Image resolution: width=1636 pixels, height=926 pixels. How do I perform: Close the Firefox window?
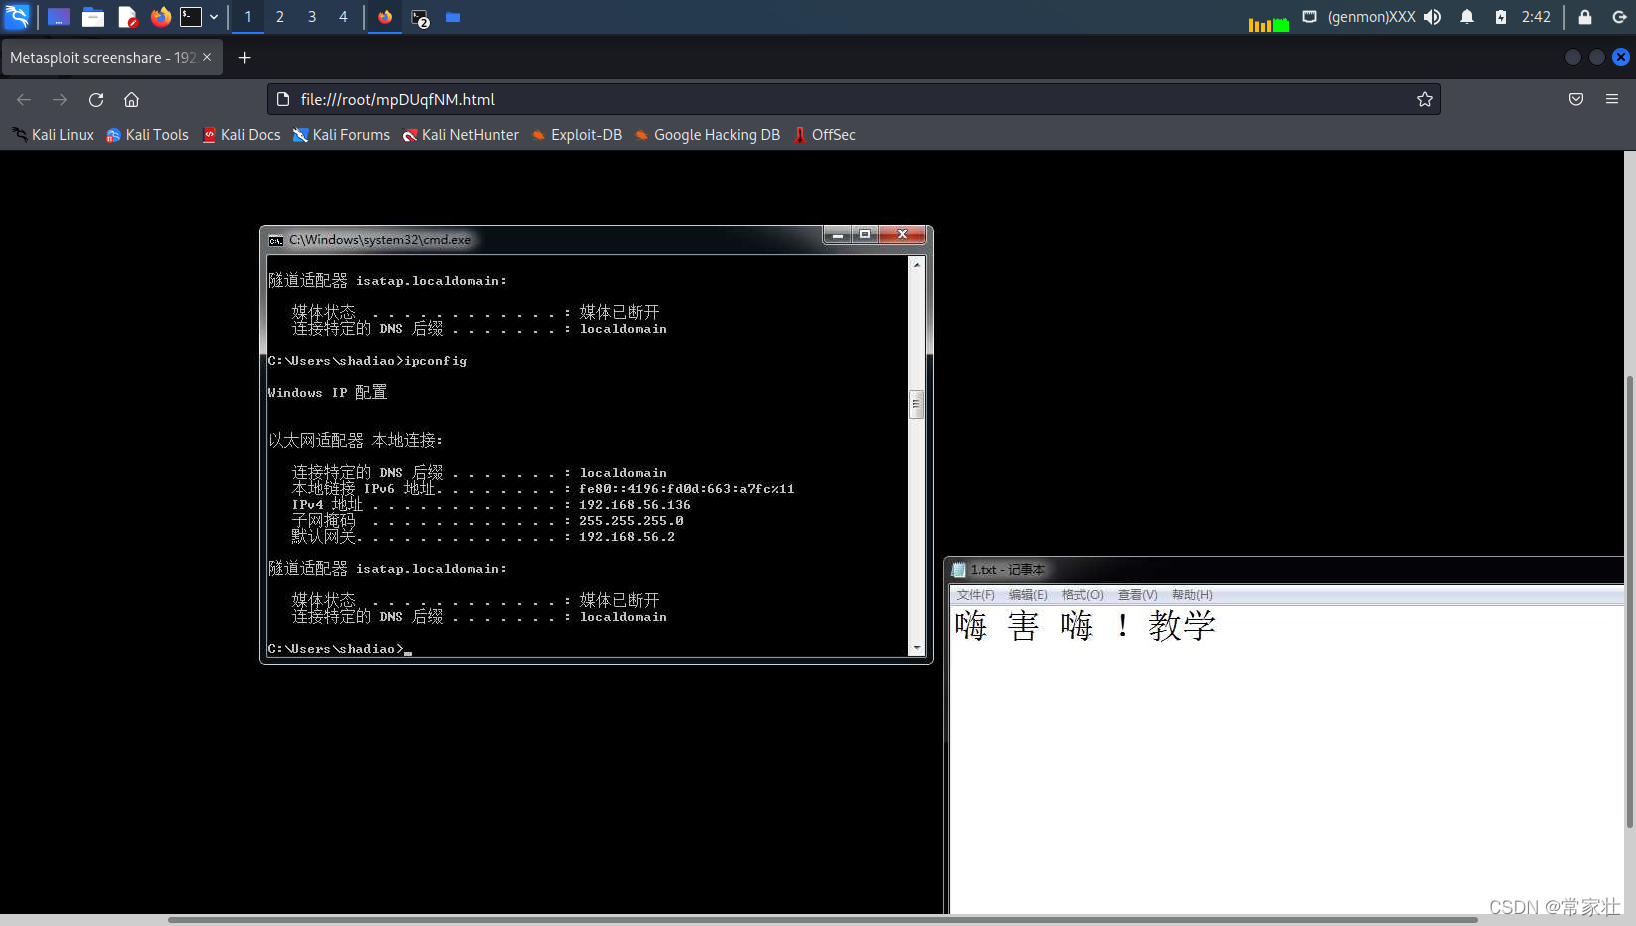click(x=1621, y=57)
